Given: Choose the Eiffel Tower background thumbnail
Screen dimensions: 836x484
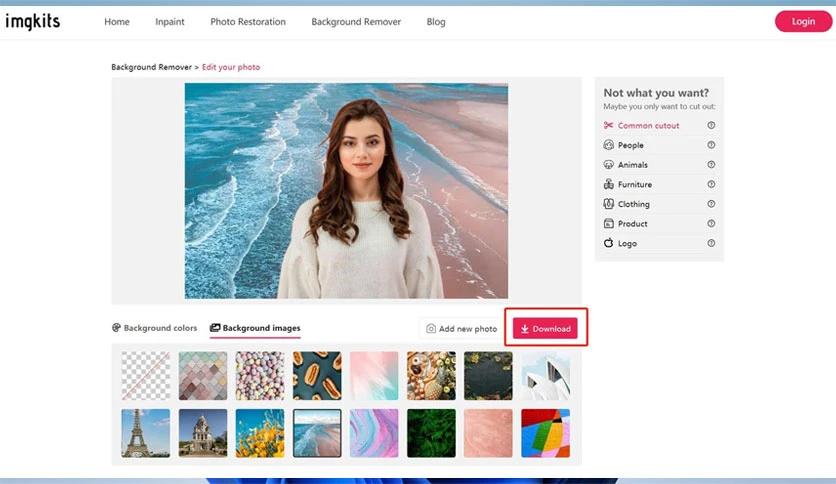Looking at the screenshot, I should click(146, 433).
